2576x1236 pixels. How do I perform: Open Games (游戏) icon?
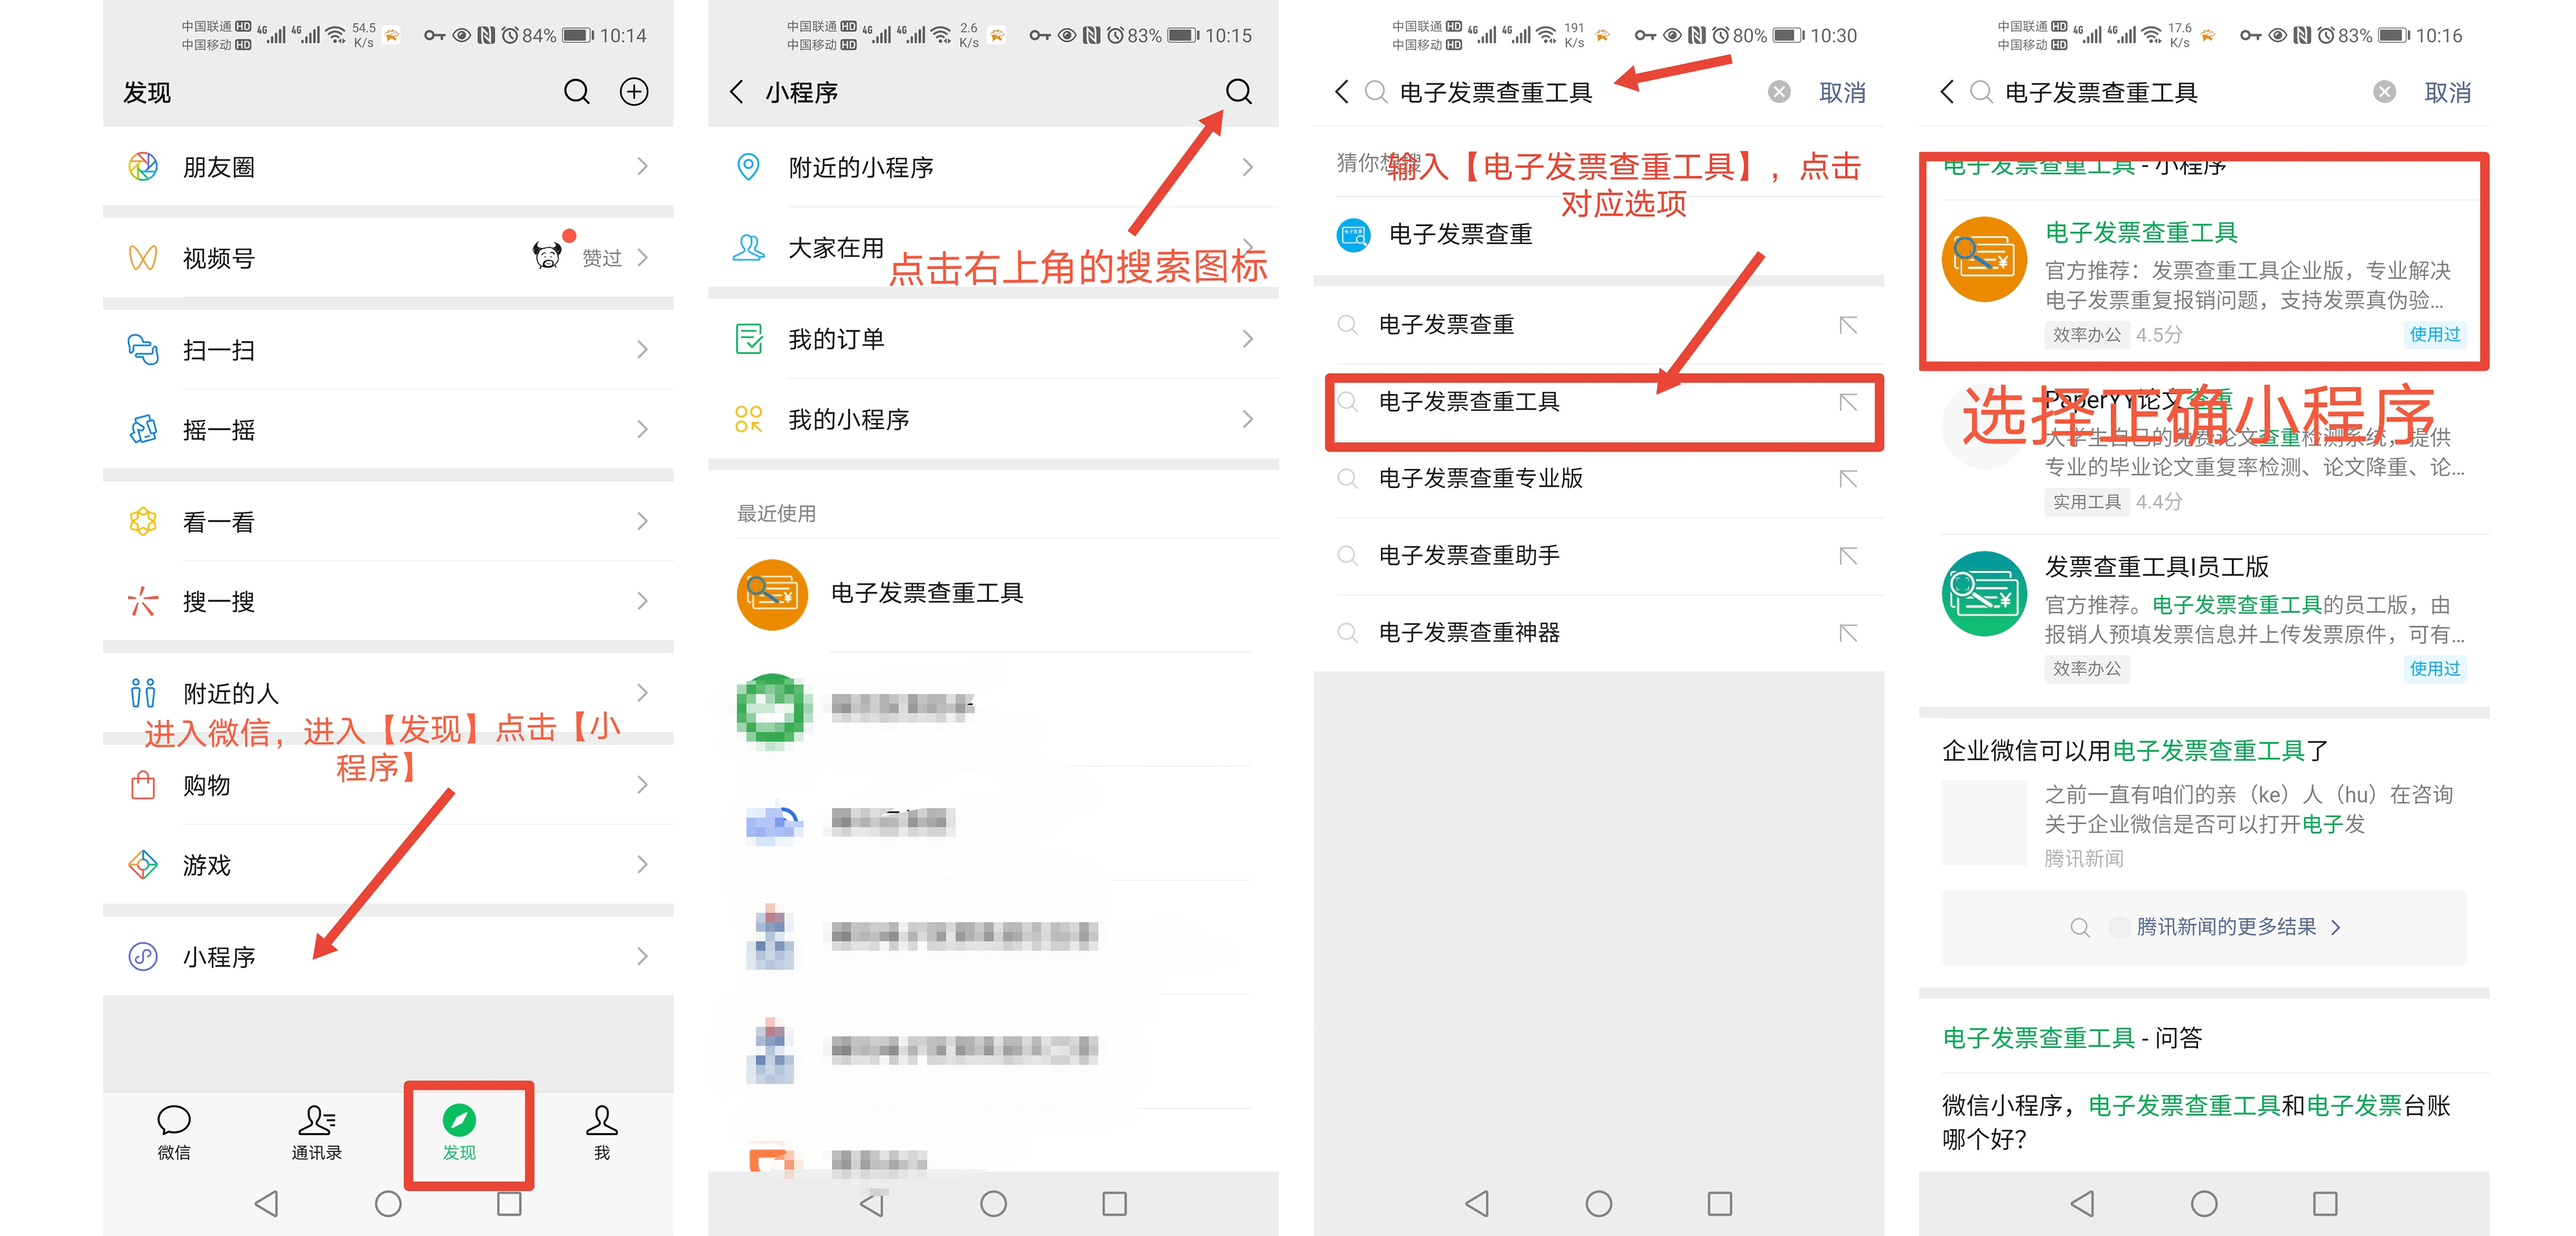pyautogui.click(x=143, y=864)
